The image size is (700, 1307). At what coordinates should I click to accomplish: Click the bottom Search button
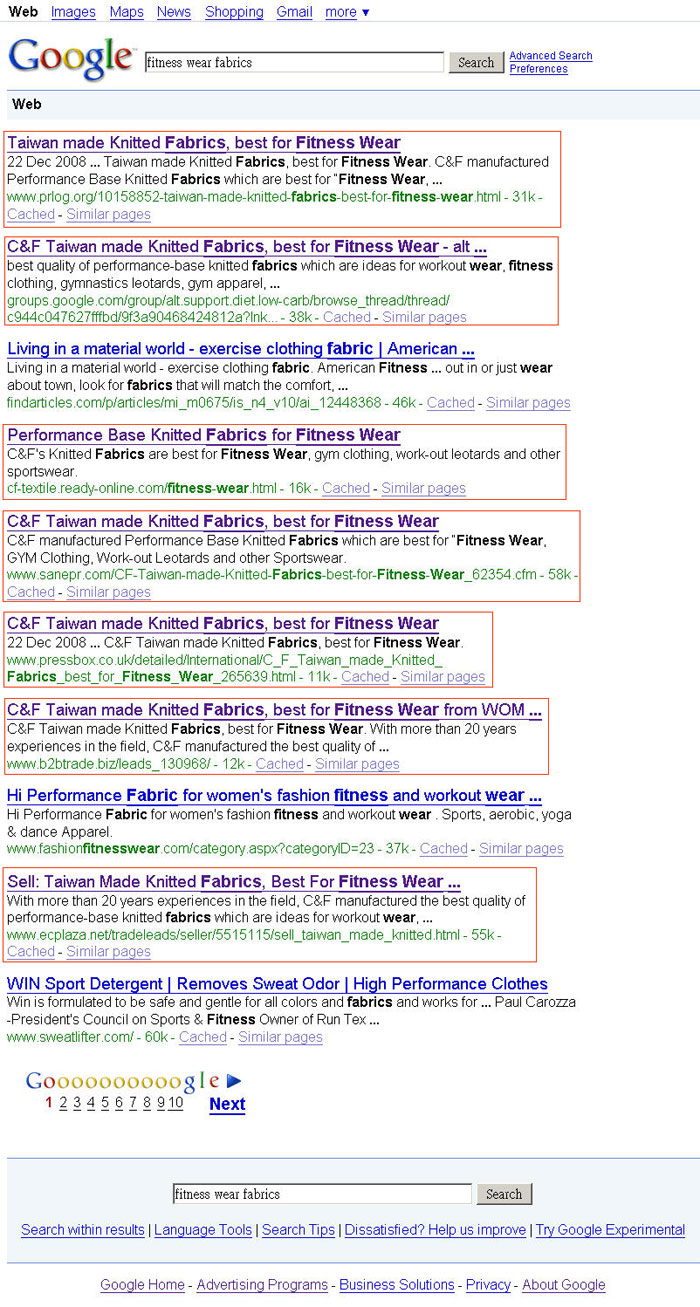[504, 1194]
